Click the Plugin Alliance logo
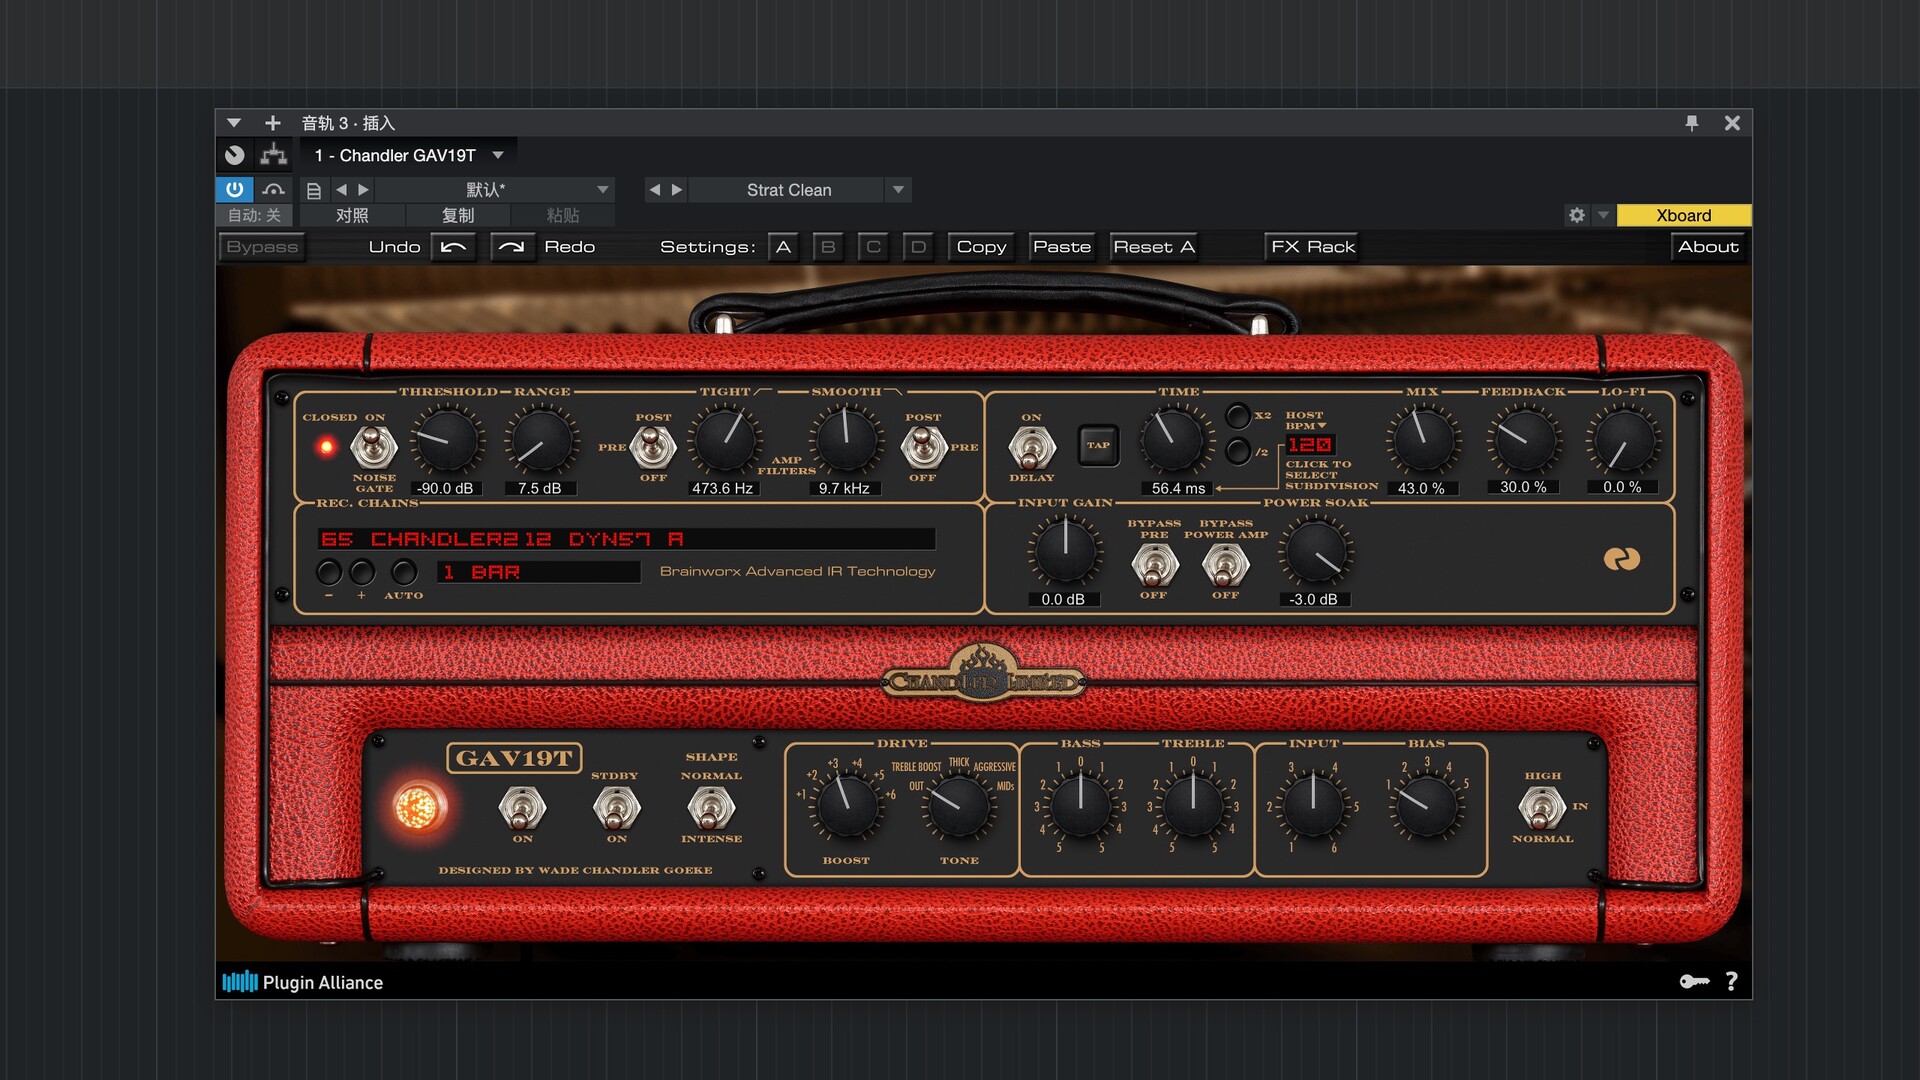This screenshot has height=1080, width=1920. tap(302, 982)
